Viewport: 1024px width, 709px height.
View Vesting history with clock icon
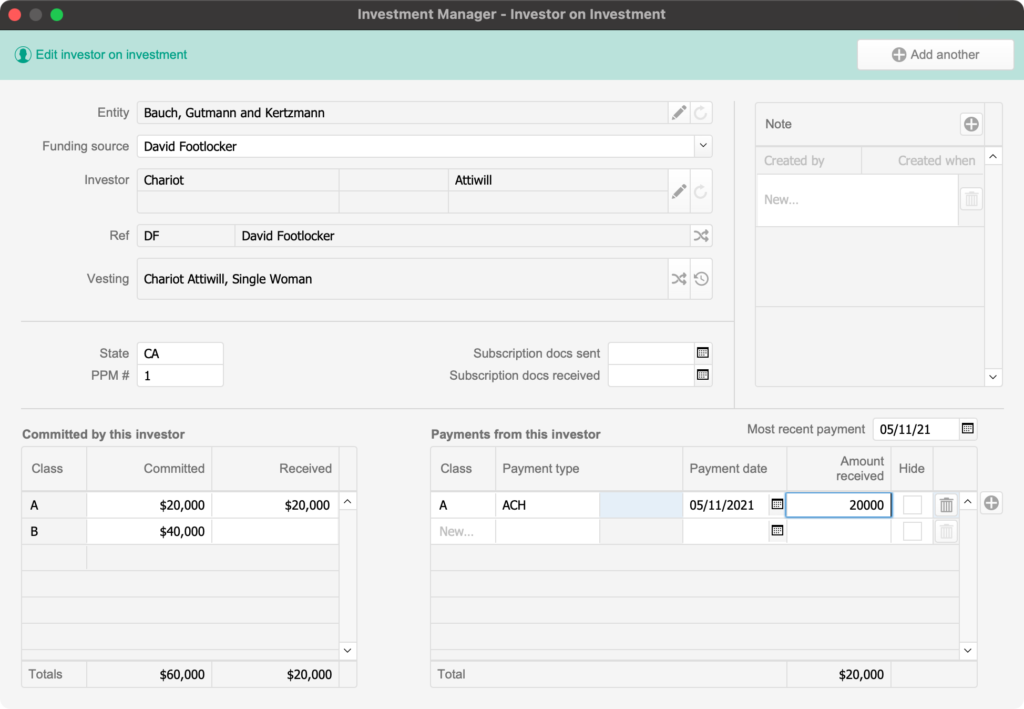click(701, 278)
